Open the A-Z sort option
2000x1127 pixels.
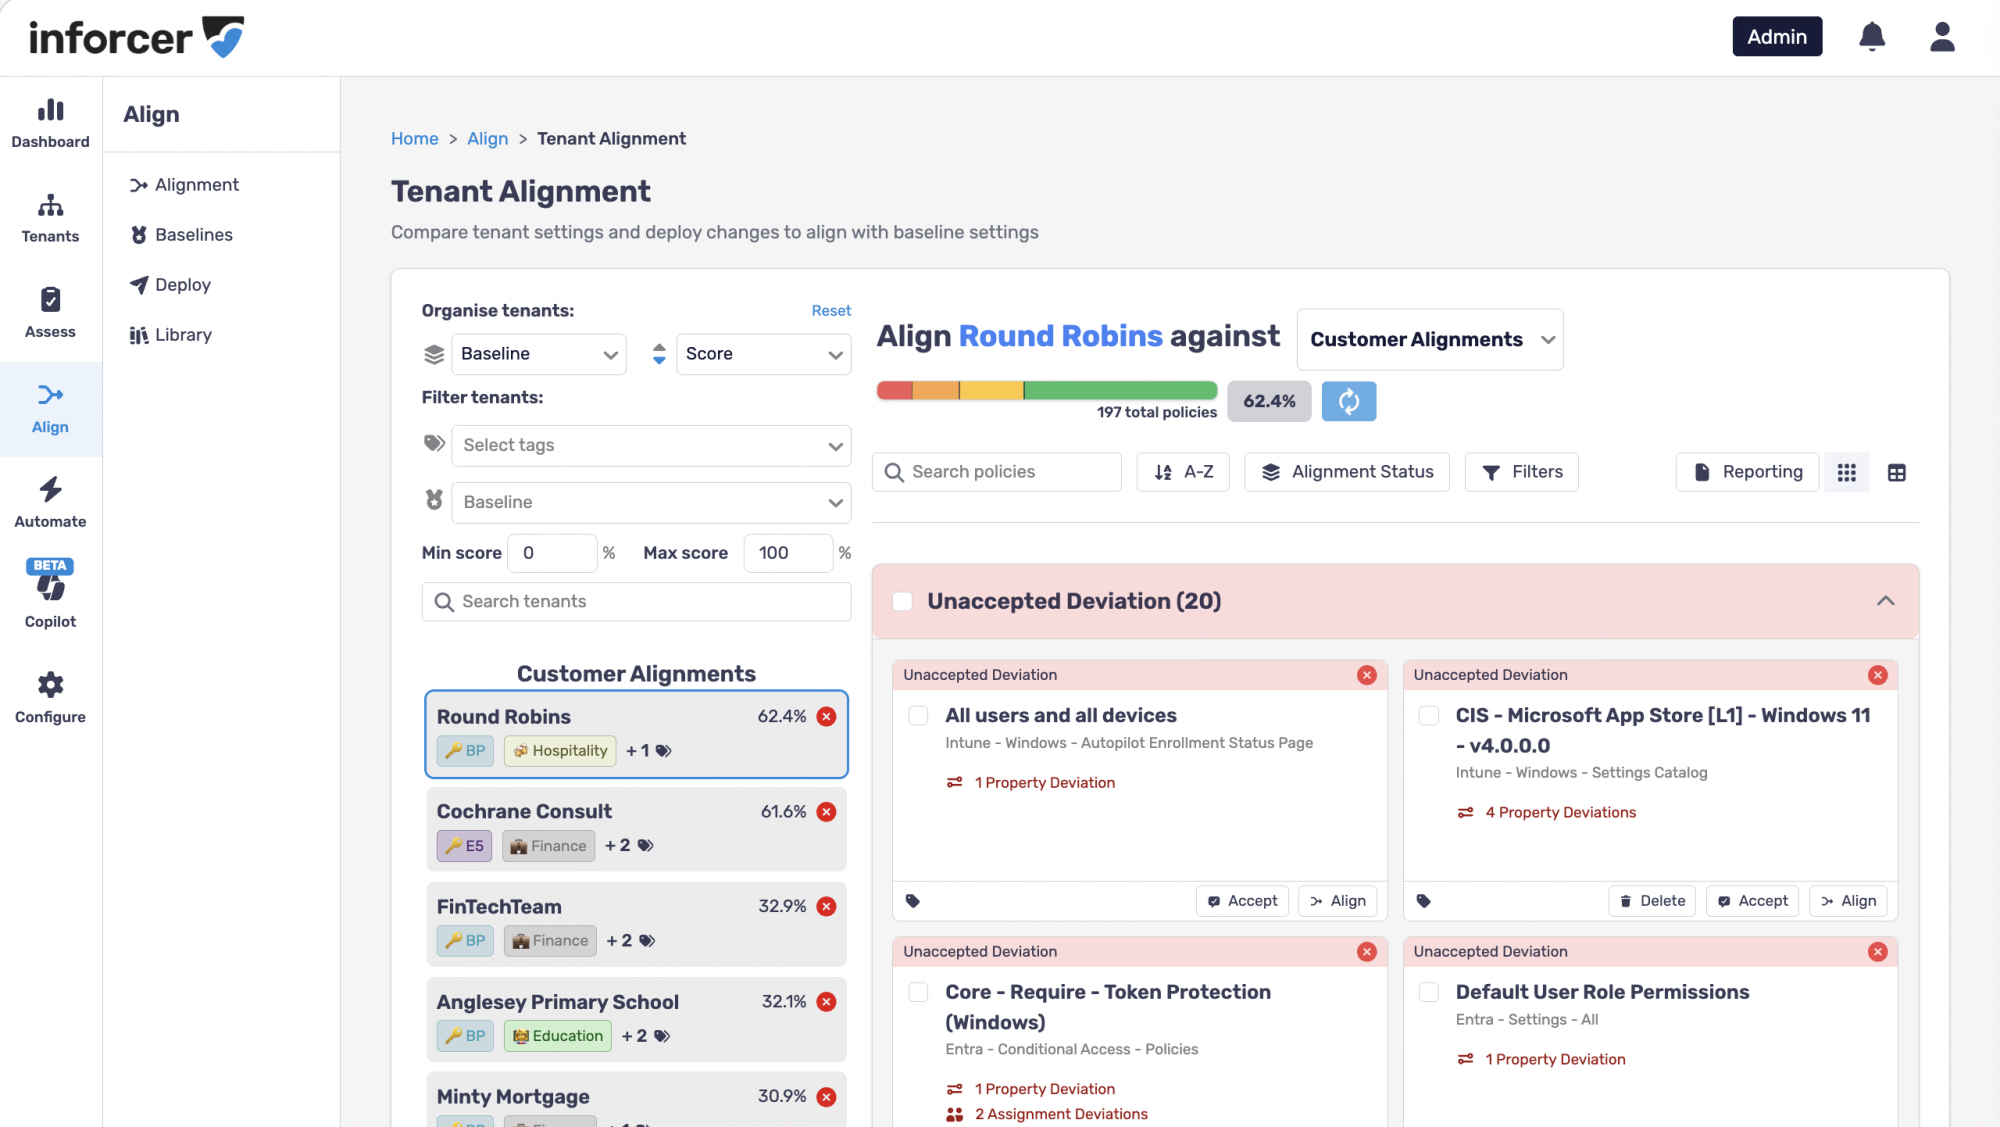click(x=1183, y=472)
